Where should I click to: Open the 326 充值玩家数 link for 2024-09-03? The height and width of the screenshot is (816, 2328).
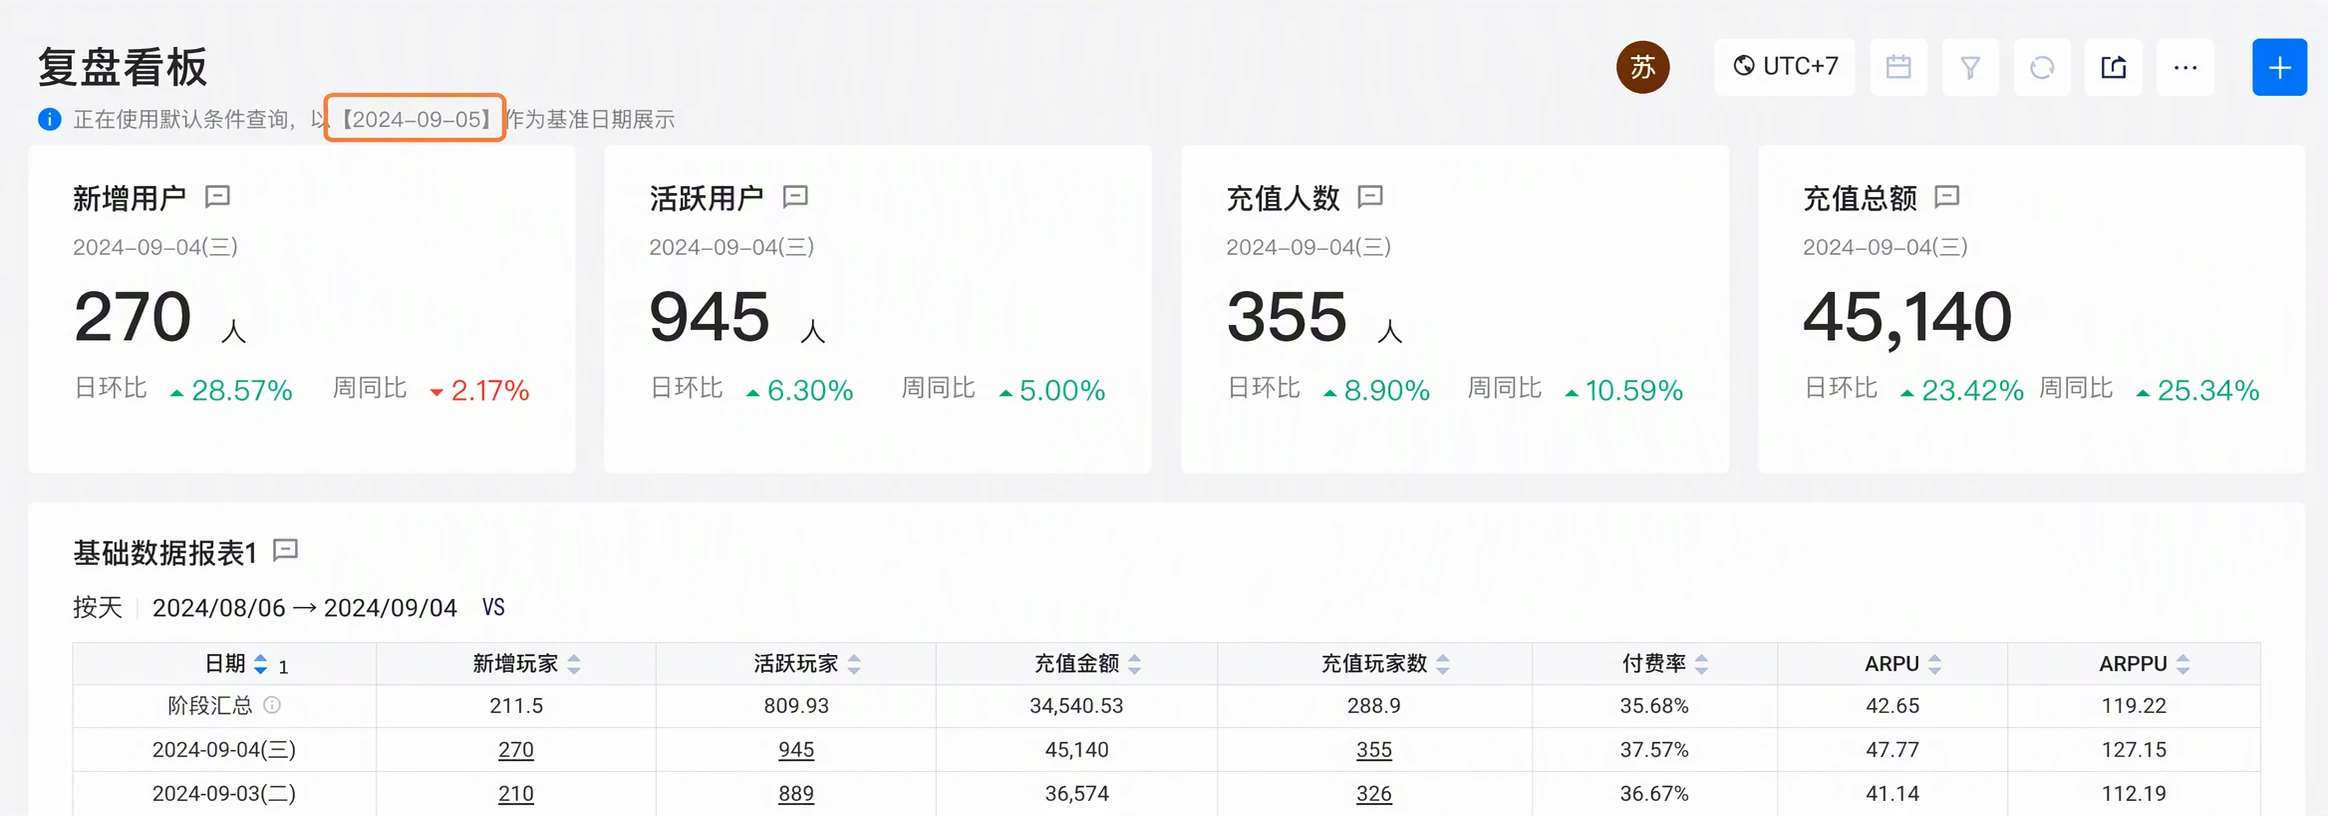click(1374, 794)
